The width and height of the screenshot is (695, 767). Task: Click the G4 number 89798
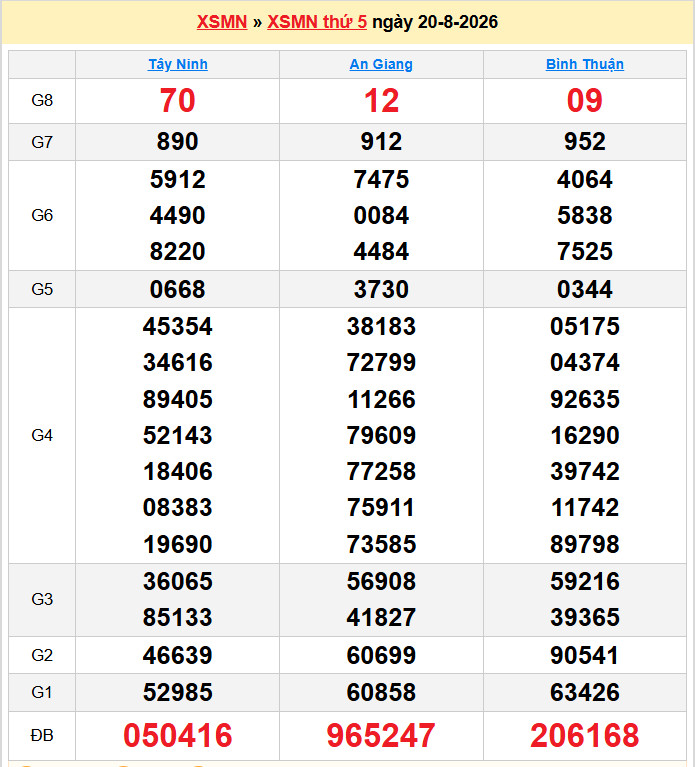(584, 544)
